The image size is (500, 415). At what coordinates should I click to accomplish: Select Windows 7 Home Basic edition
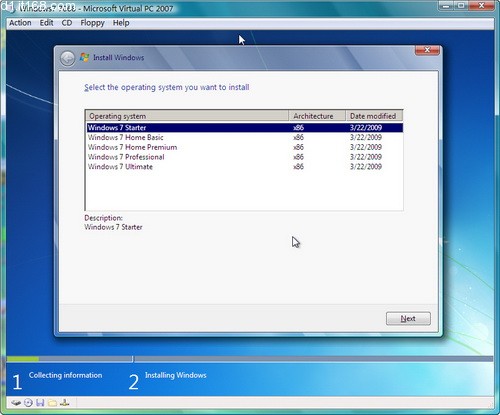[x=245, y=137]
